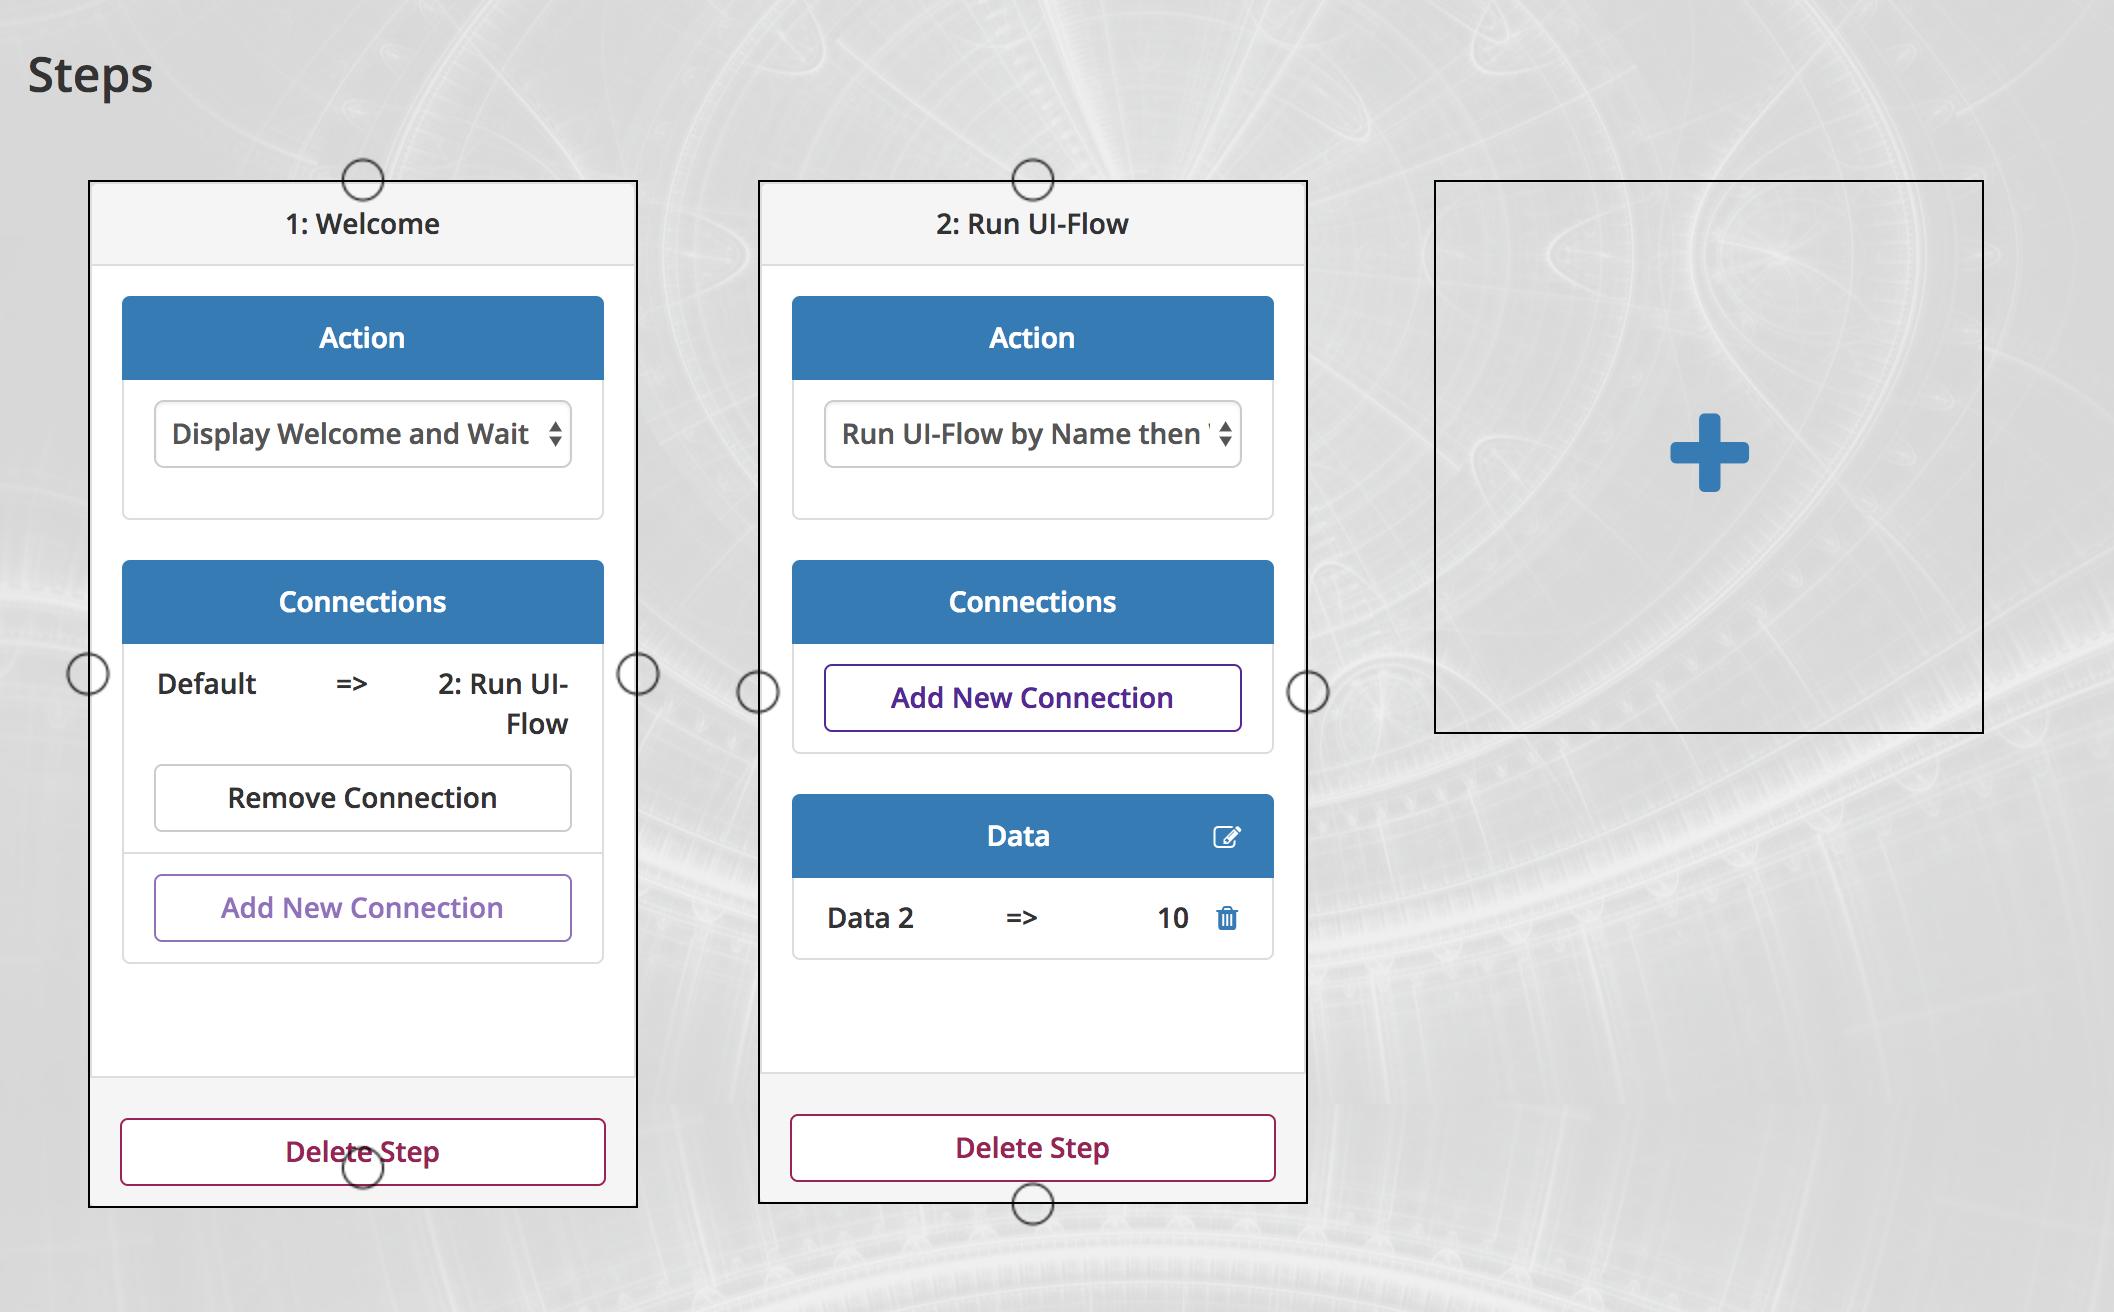
Task: Click the blue plus icon to add step
Action: pos(1709,453)
